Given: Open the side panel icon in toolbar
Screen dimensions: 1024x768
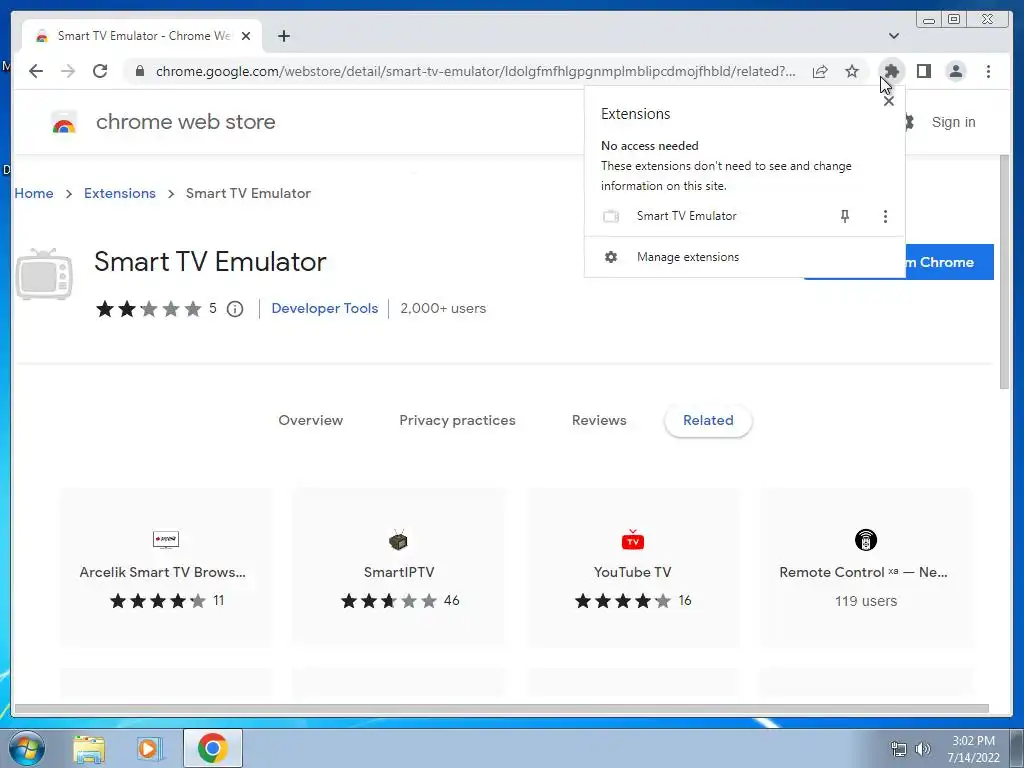Looking at the screenshot, I should [x=923, y=71].
